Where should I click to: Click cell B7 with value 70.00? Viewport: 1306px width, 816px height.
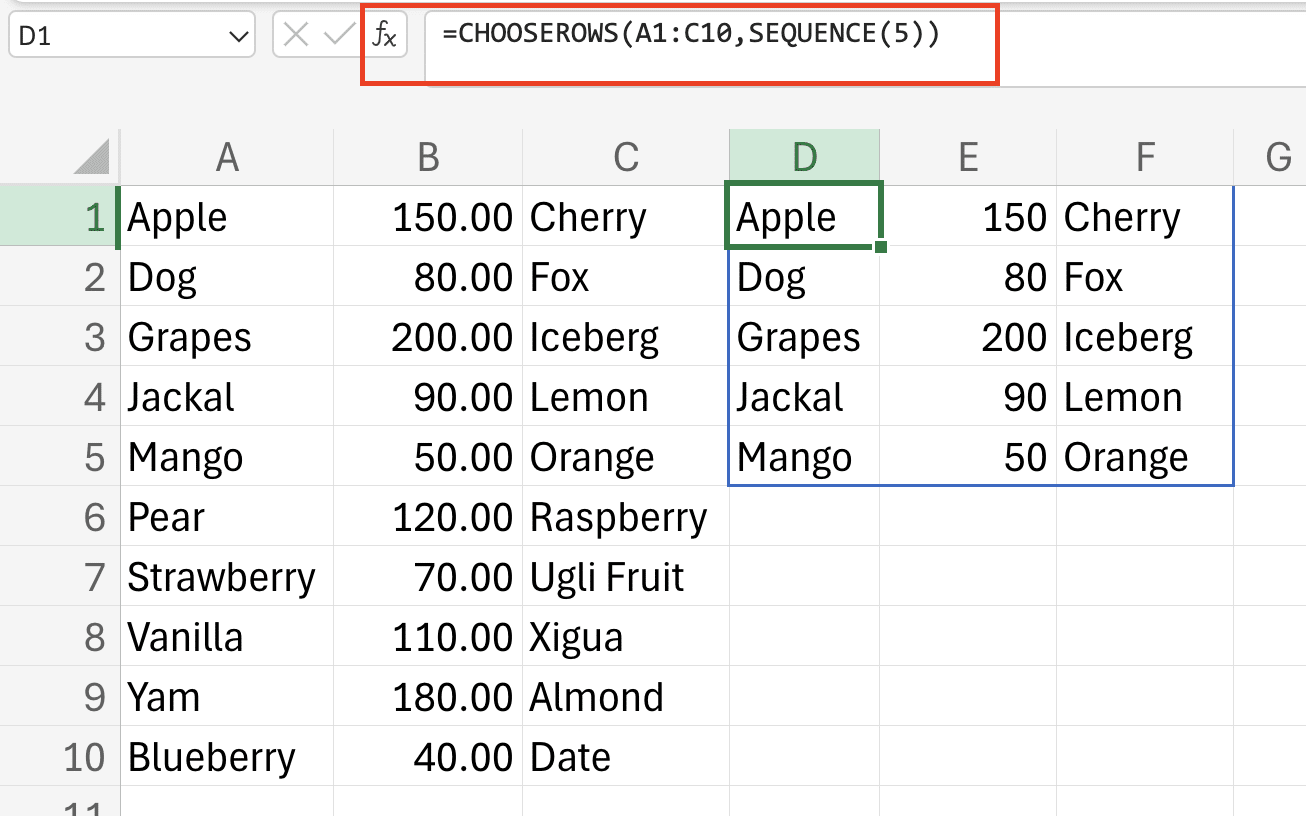428,576
